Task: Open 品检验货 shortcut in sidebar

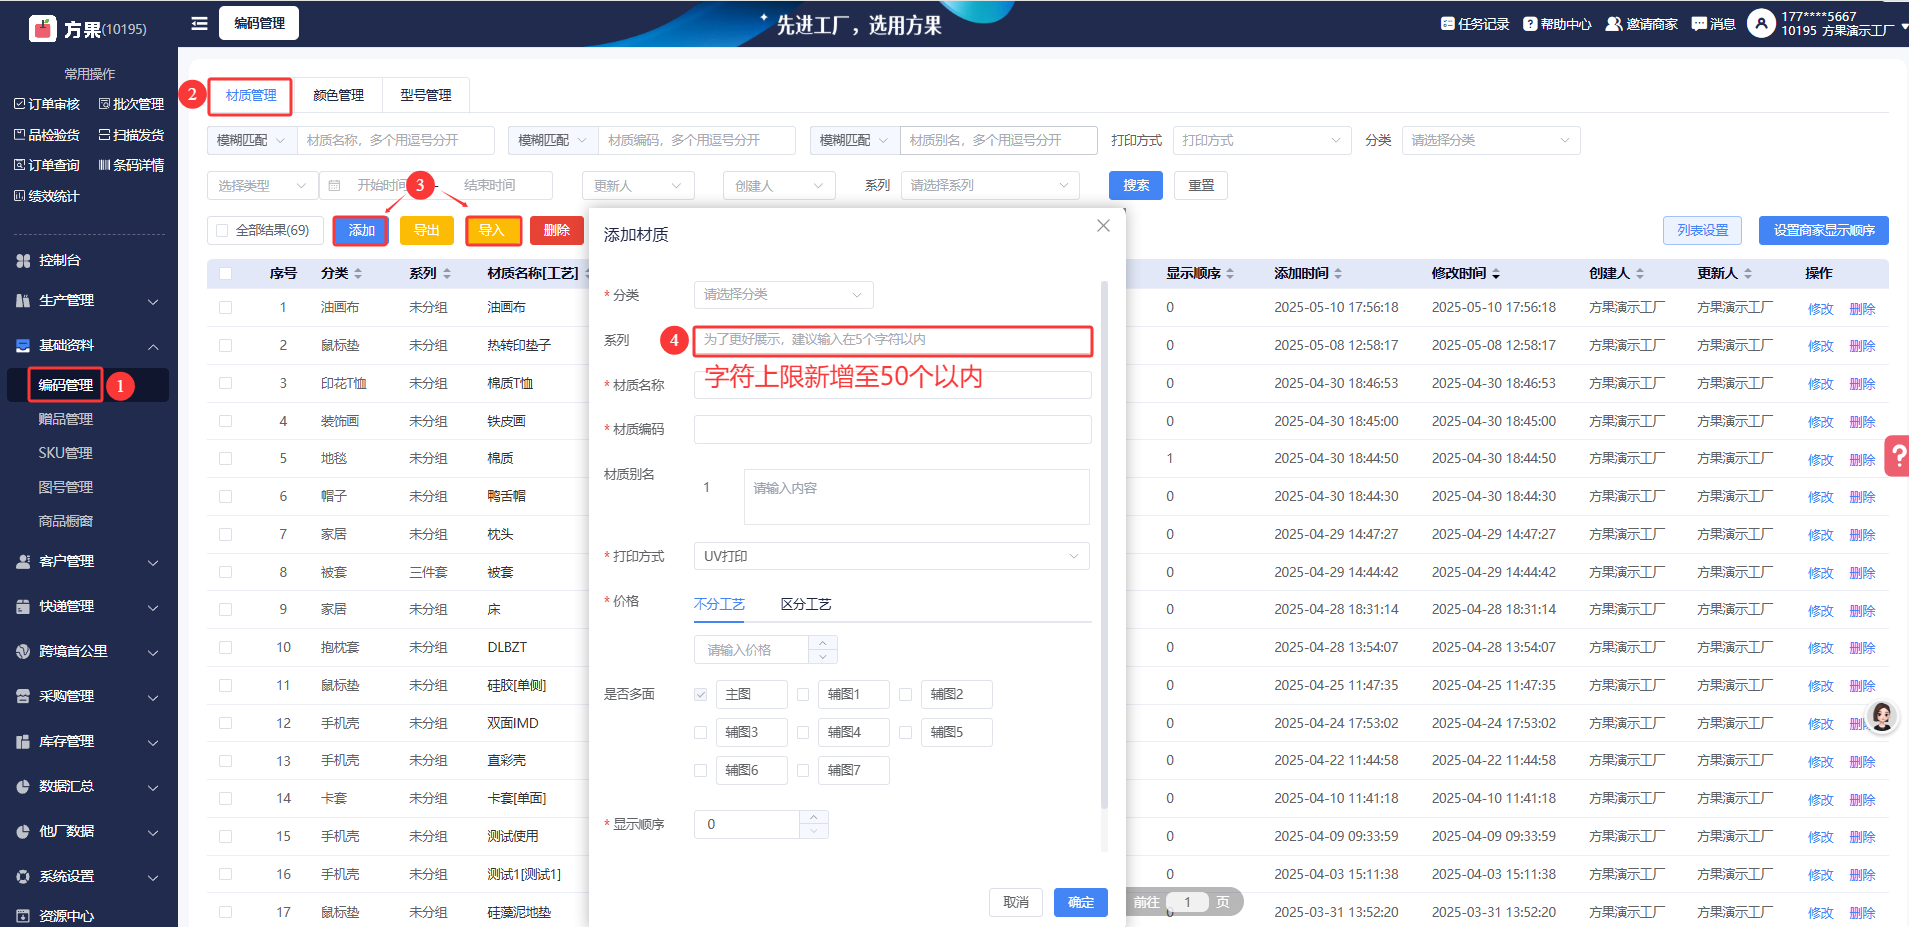Action: point(47,135)
